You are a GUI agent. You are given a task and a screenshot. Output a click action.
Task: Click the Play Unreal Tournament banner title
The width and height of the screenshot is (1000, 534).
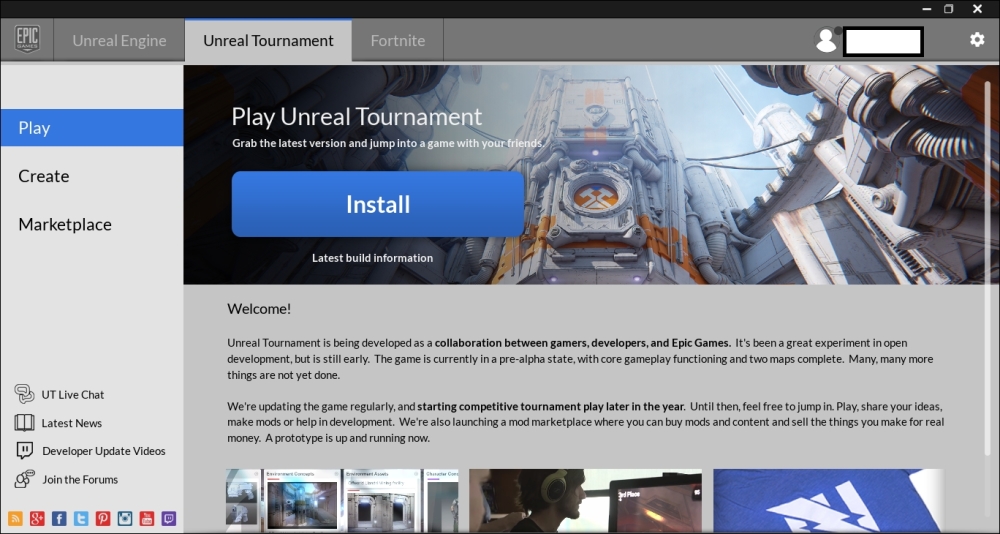(x=357, y=117)
